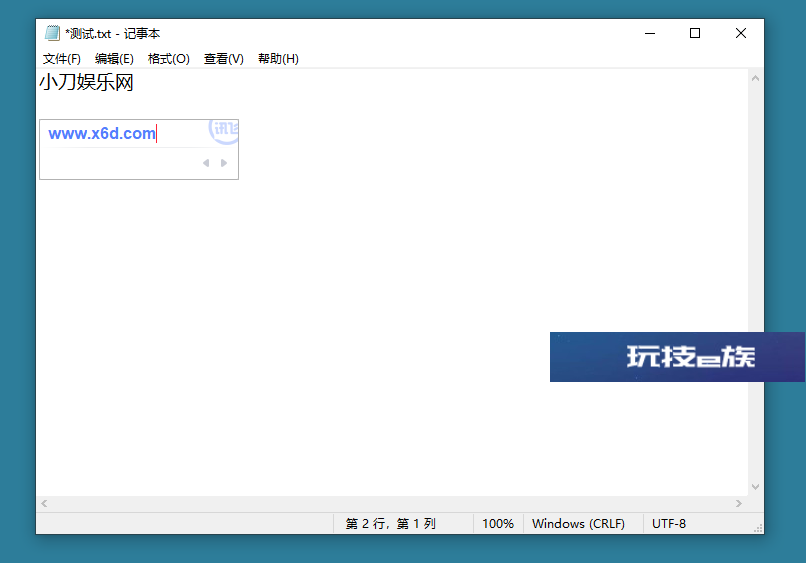Click horizontal scrollbar right arrow
Image resolution: width=806 pixels, height=563 pixels.
point(739,503)
